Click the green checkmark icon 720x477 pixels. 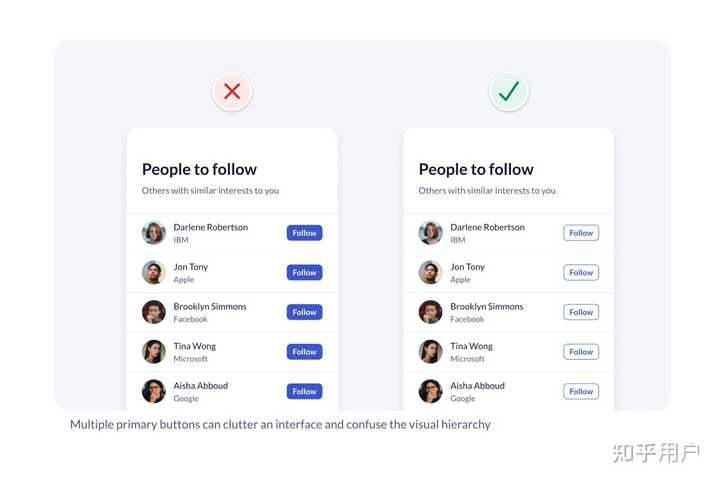(509, 92)
